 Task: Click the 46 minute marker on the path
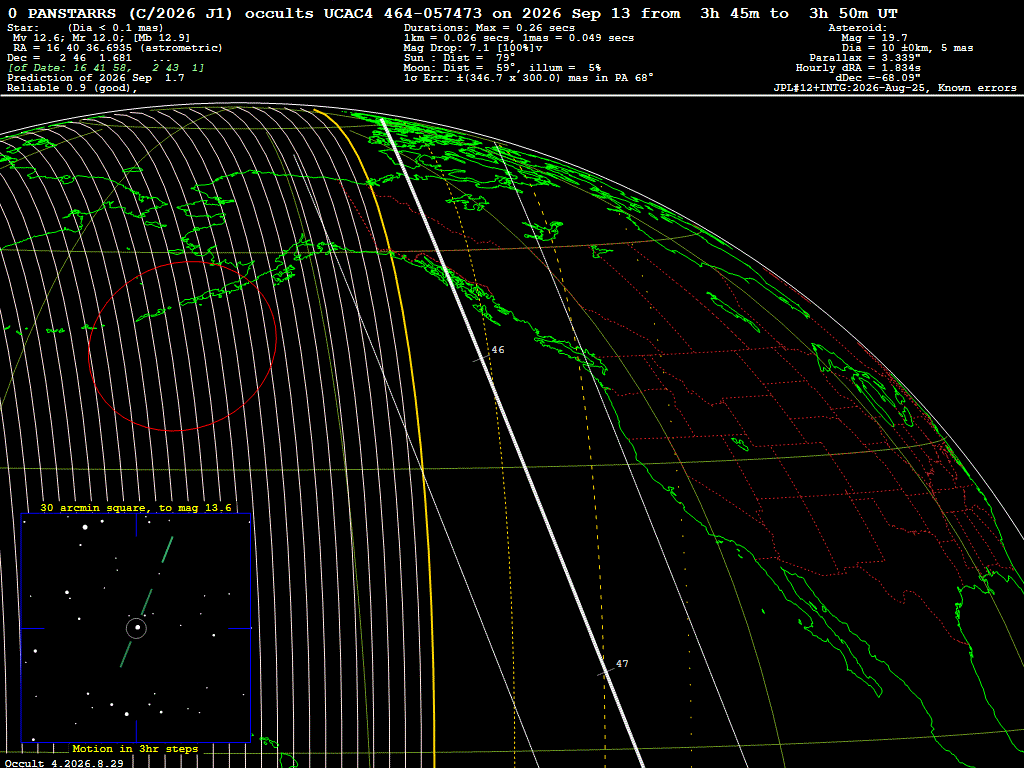[498, 350]
